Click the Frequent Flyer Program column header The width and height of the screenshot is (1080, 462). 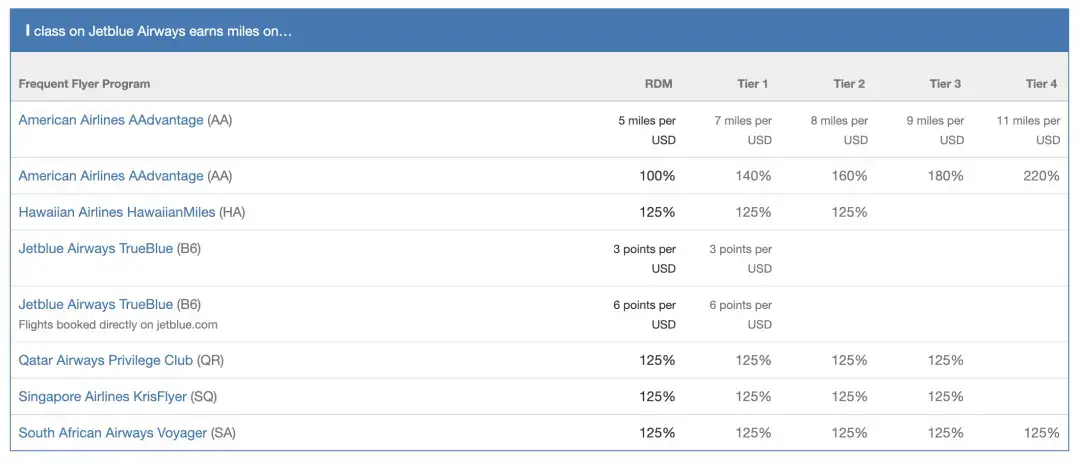point(84,84)
